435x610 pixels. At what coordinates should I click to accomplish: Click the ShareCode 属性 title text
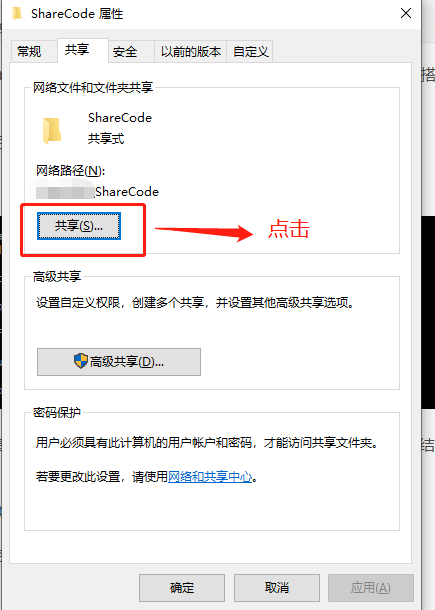click(77, 14)
